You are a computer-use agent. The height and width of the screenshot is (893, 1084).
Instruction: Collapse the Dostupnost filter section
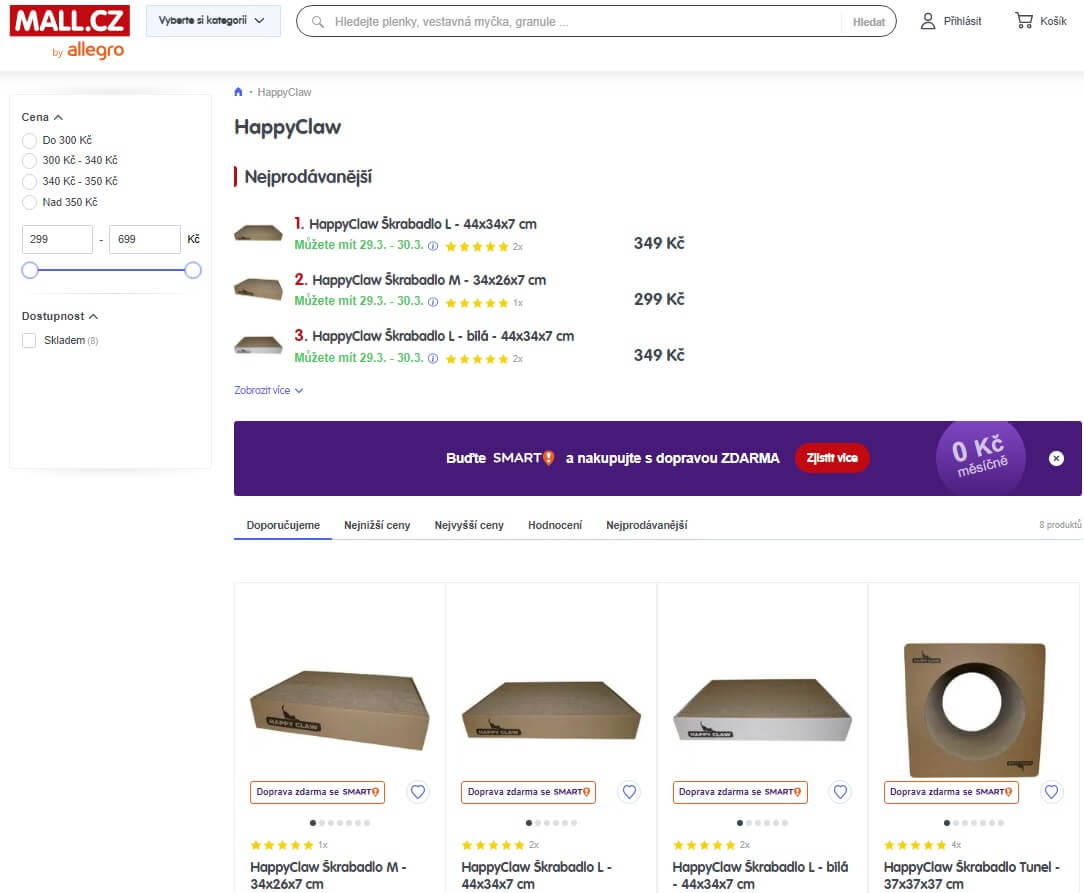(x=59, y=316)
